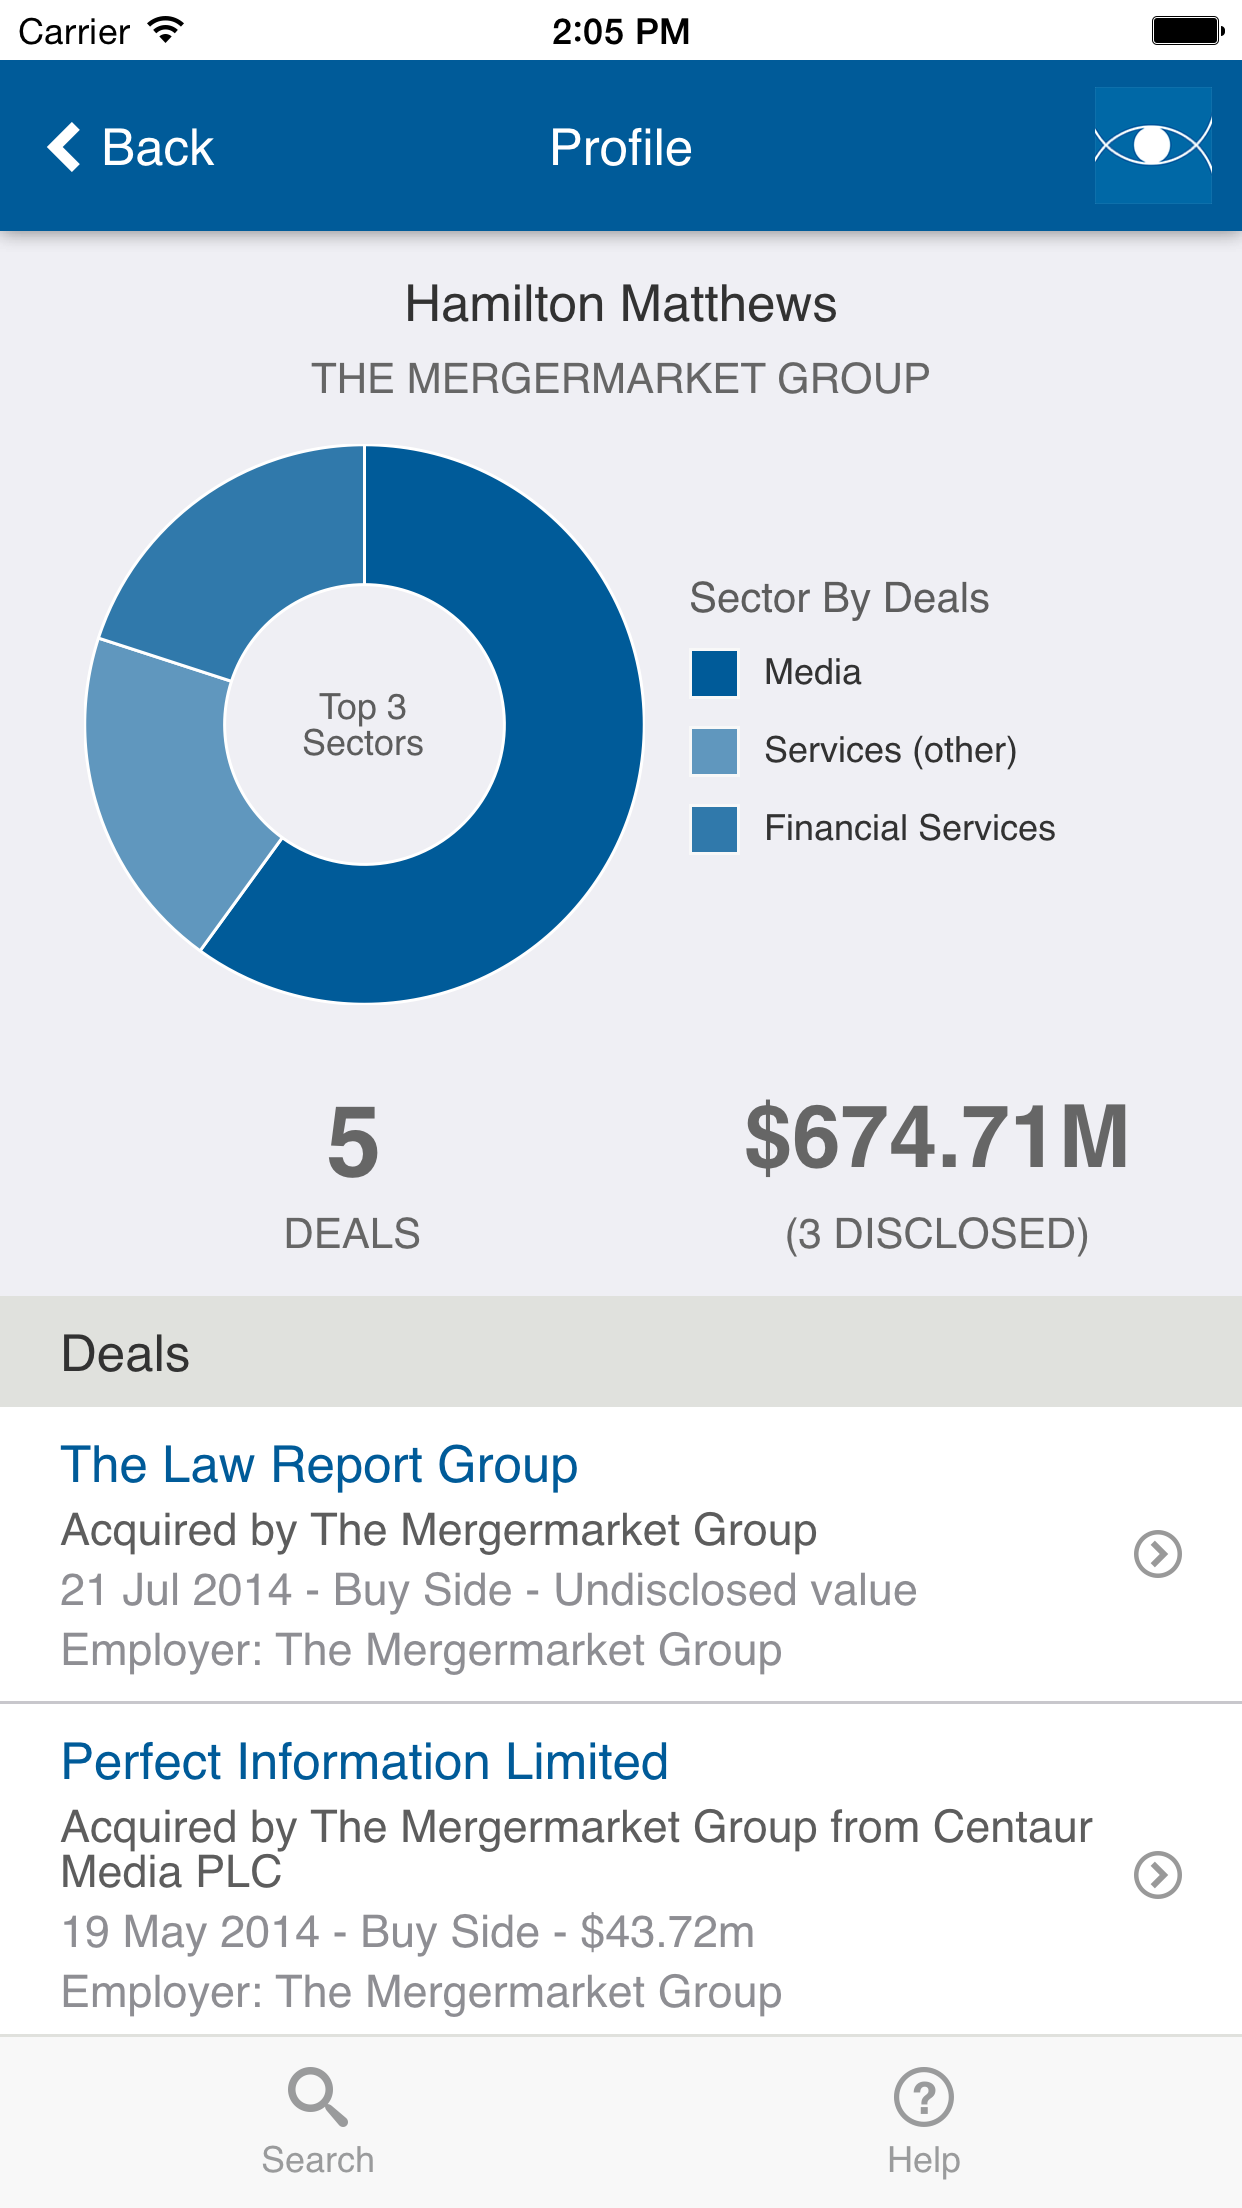Viewport: 1242px width, 2208px height.
Task: Open Perfect Information Limited deal link
Action: coord(365,1762)
